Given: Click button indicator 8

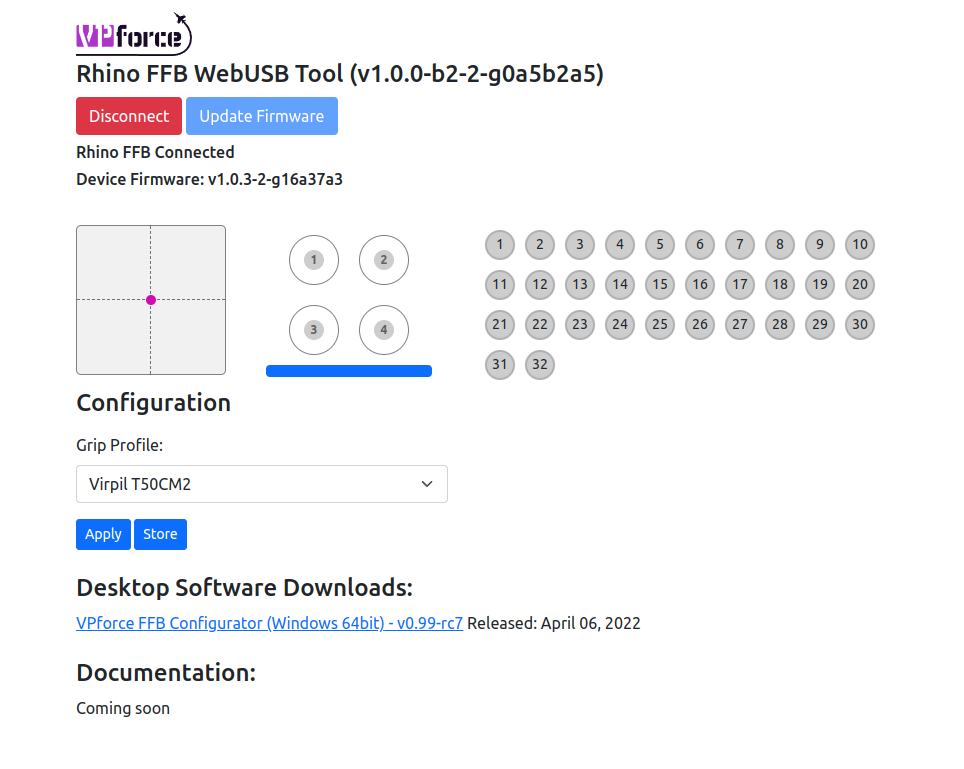Looking at the screenshot, I should 780,245.
